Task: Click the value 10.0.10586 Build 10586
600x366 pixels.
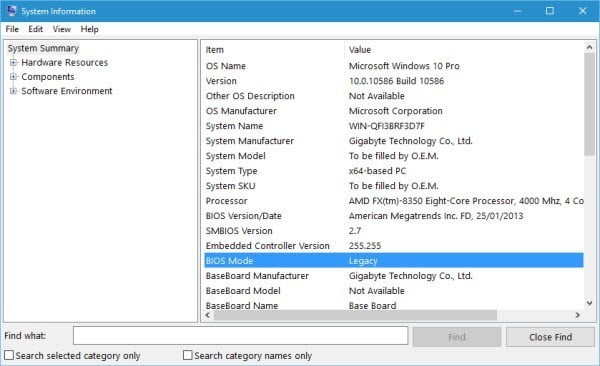Action: [396, 81]
